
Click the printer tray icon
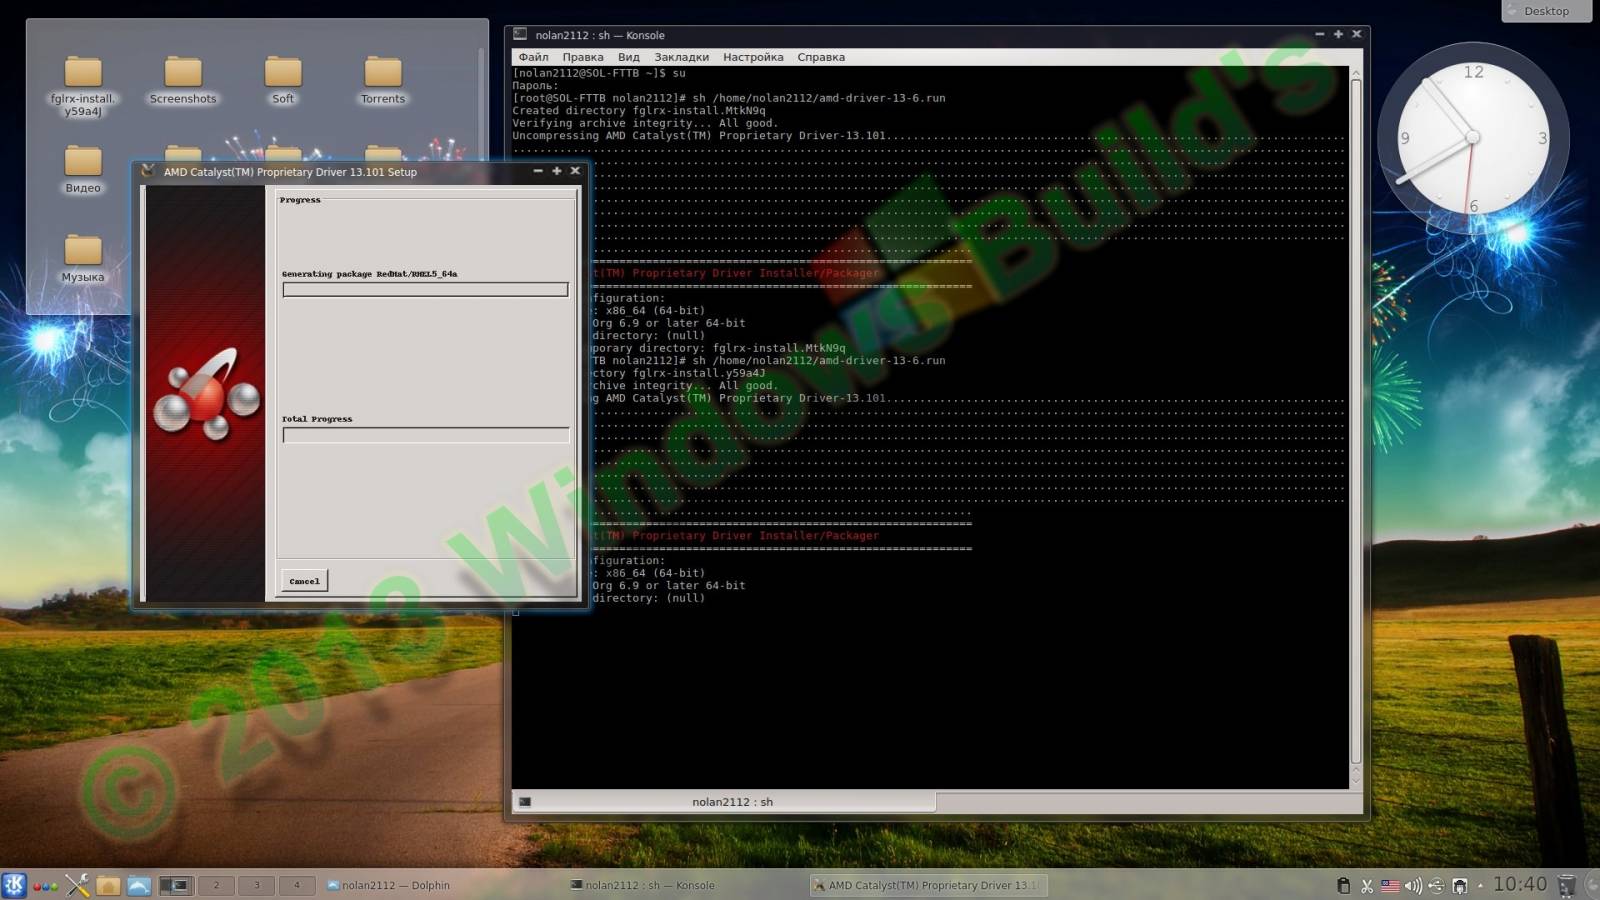[x=1460, y=885]
